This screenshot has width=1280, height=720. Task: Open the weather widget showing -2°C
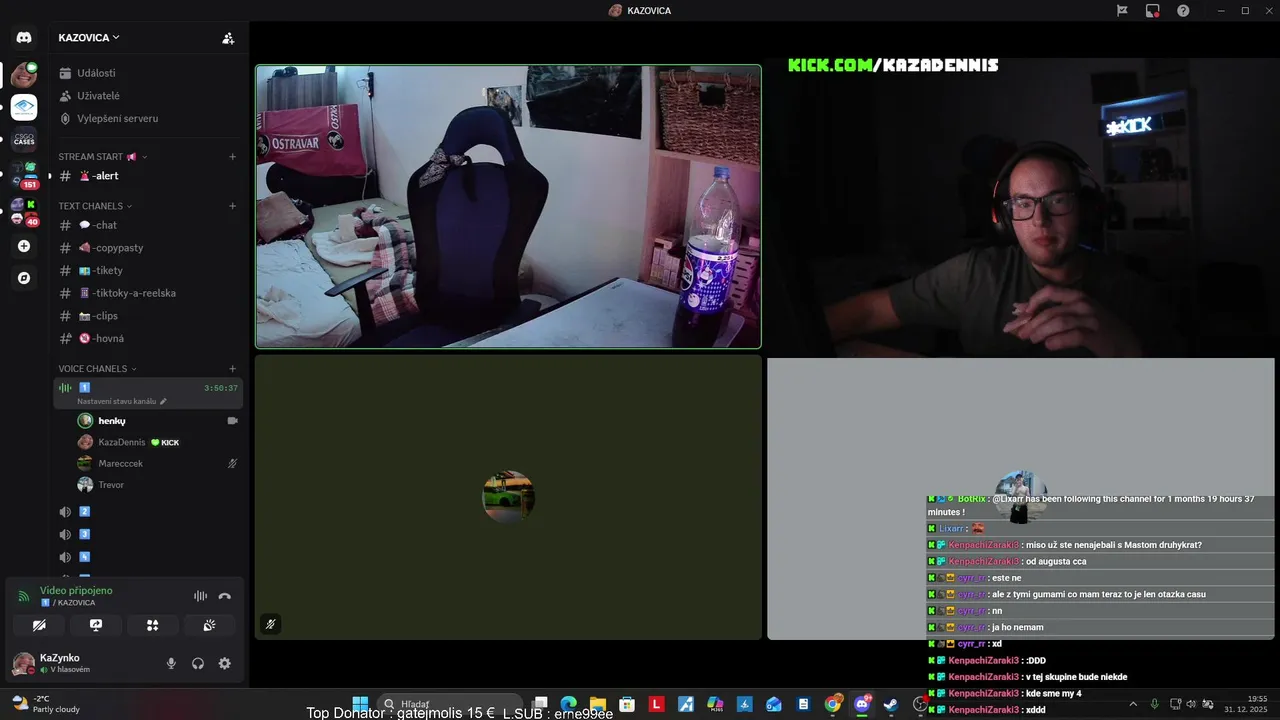coord(45,704)
